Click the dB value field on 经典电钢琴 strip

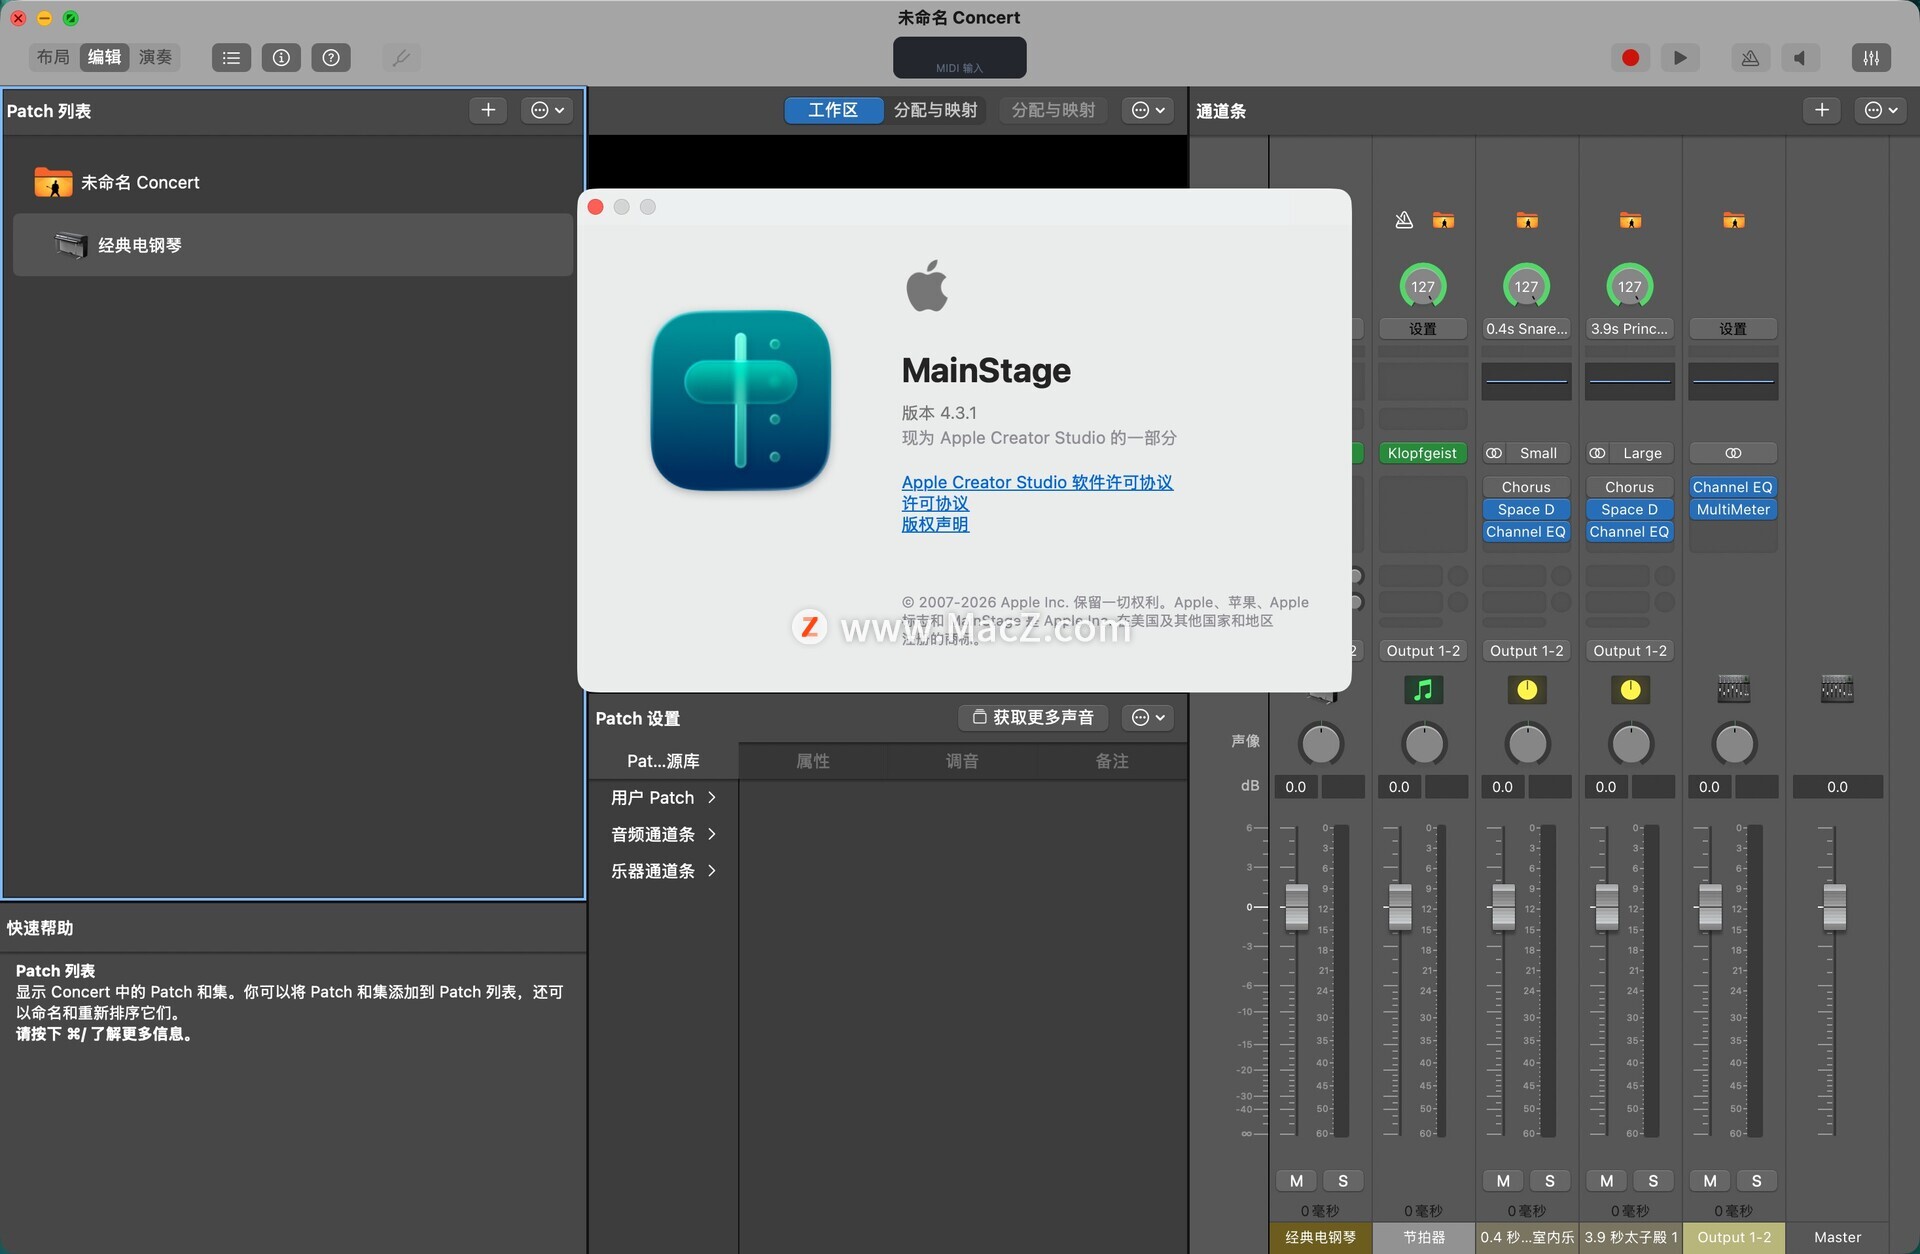[1296, 787]
